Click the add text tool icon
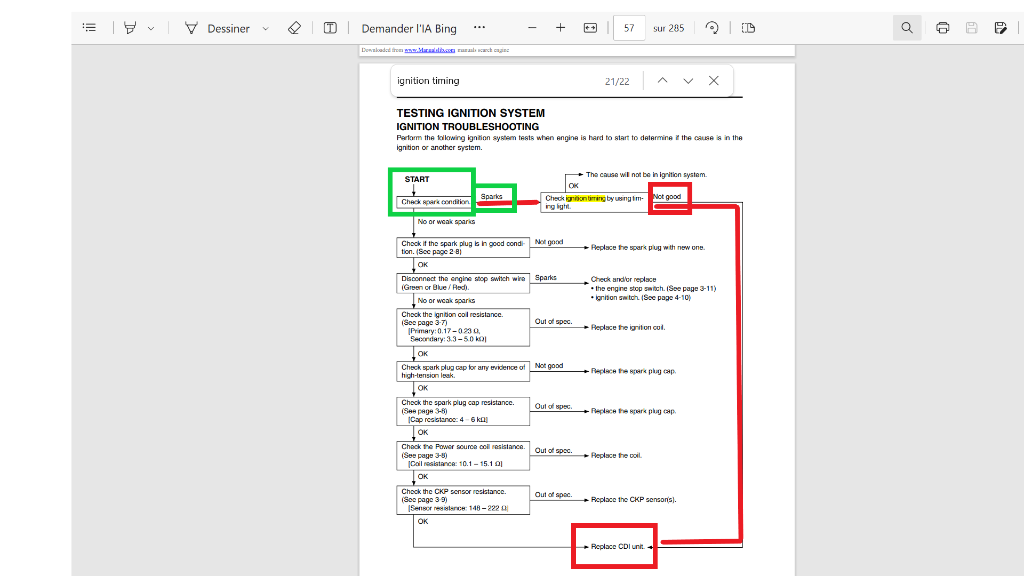The width and height of the screenshot is (1024, 576). 330,28
